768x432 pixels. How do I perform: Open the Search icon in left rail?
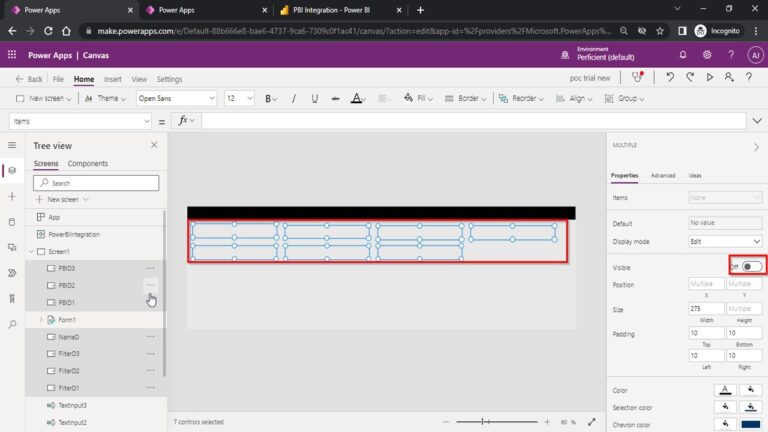(x=12, y=324)
